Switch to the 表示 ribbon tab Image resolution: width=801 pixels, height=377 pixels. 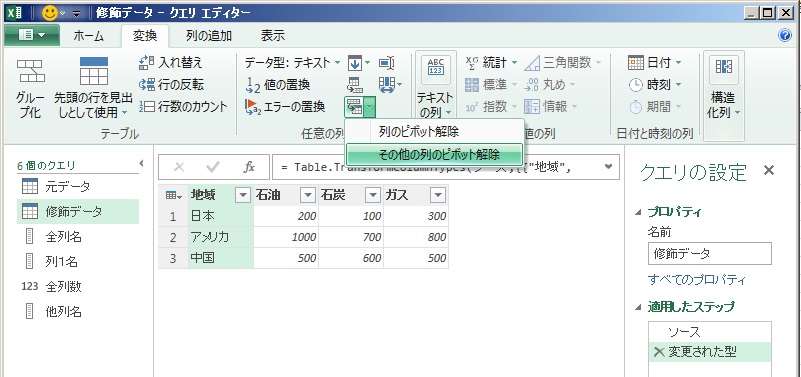click(272, 36)
